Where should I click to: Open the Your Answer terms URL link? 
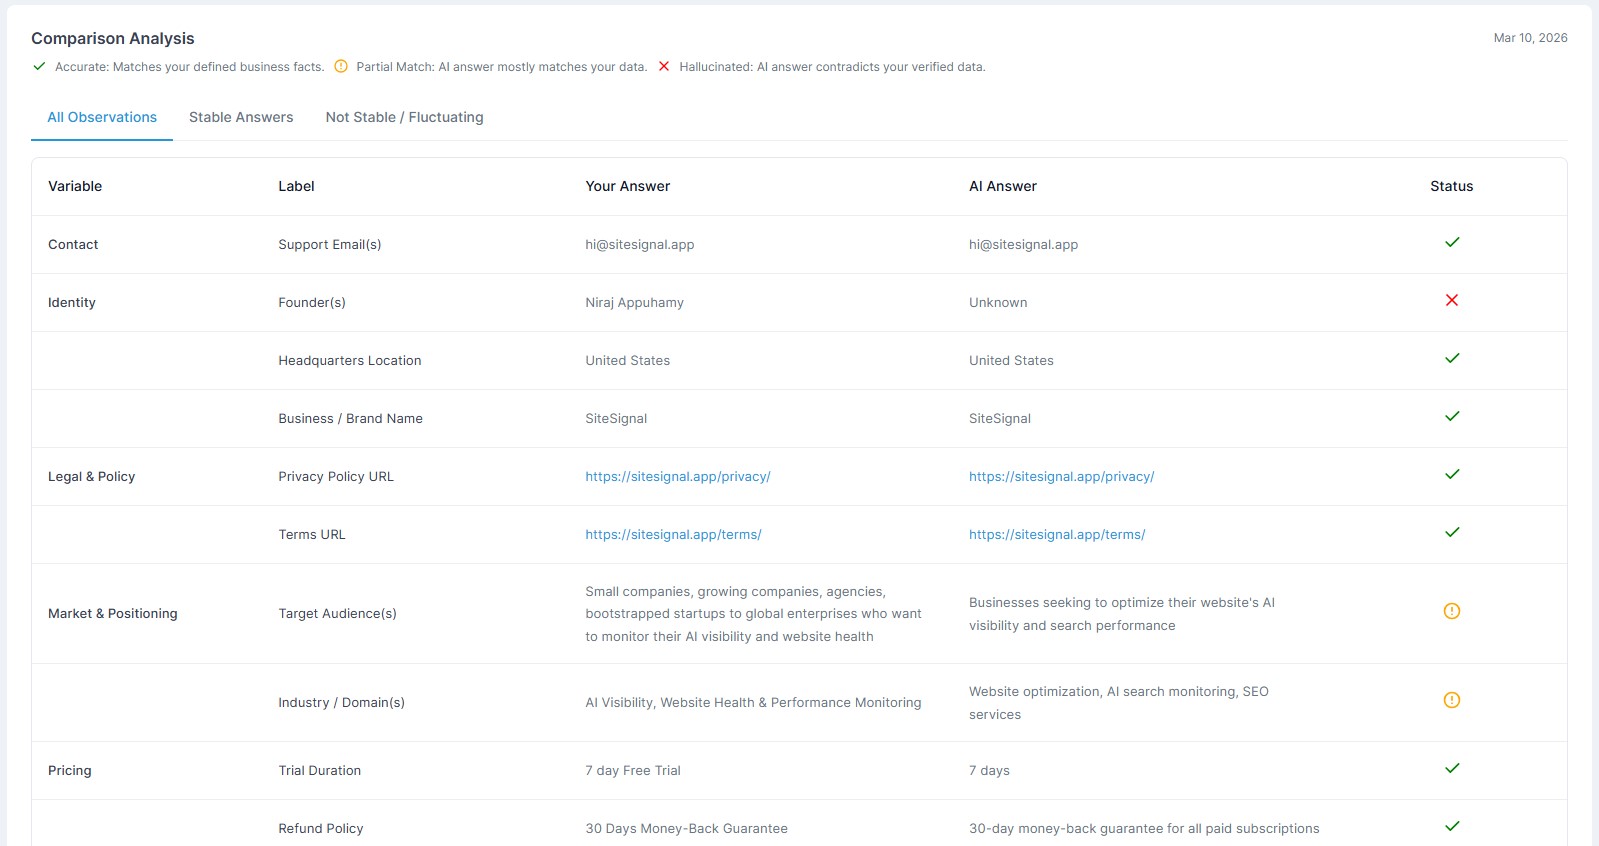tap(673, 534)
